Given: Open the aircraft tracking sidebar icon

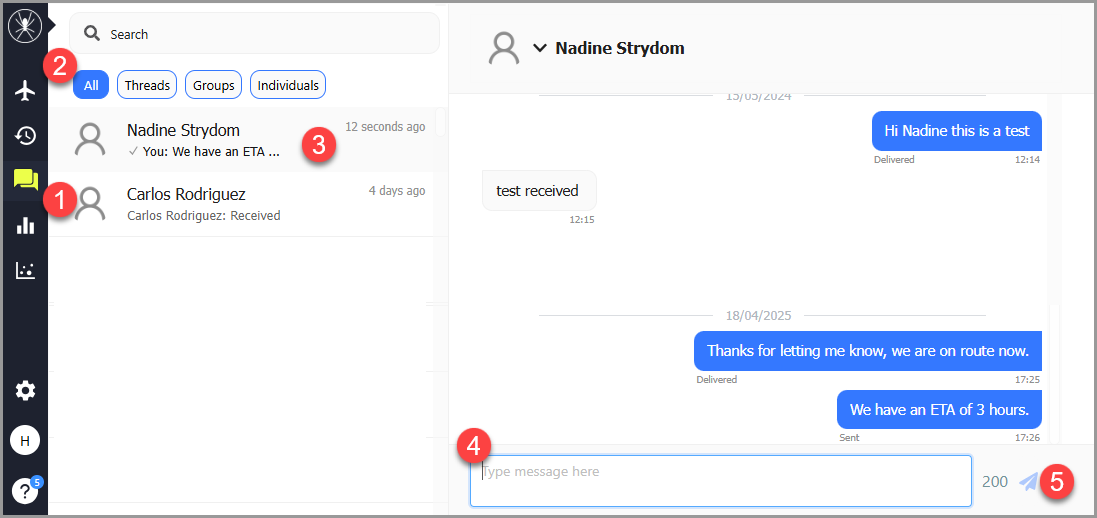Looking at the screenshot, I should [25, 90].
